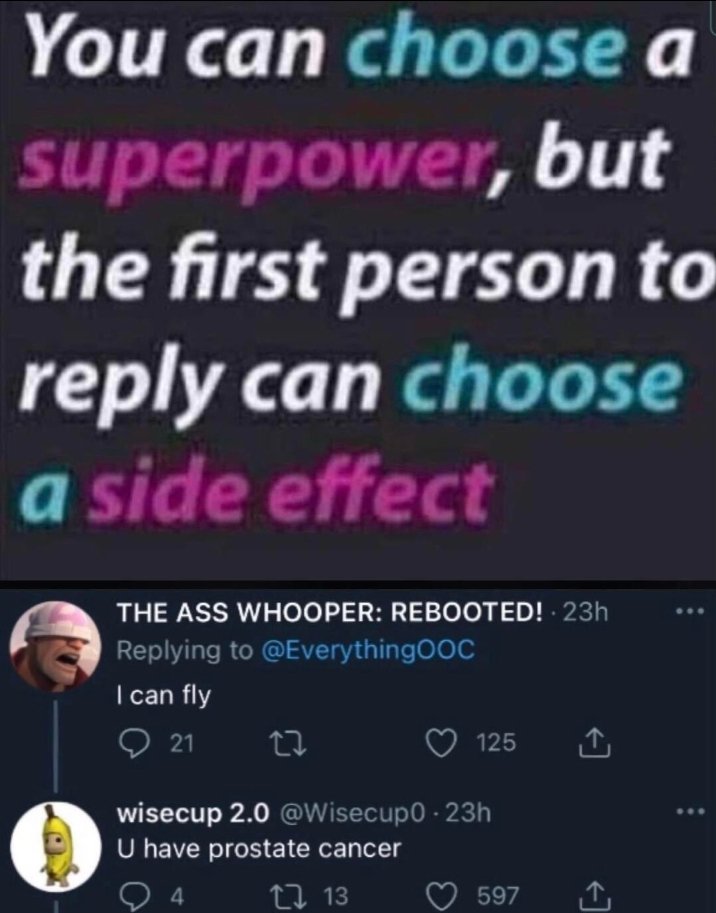Reply to the 'I can fly' tweet
The height and width of the screenshot is (913, 716).
pos(132,744)
